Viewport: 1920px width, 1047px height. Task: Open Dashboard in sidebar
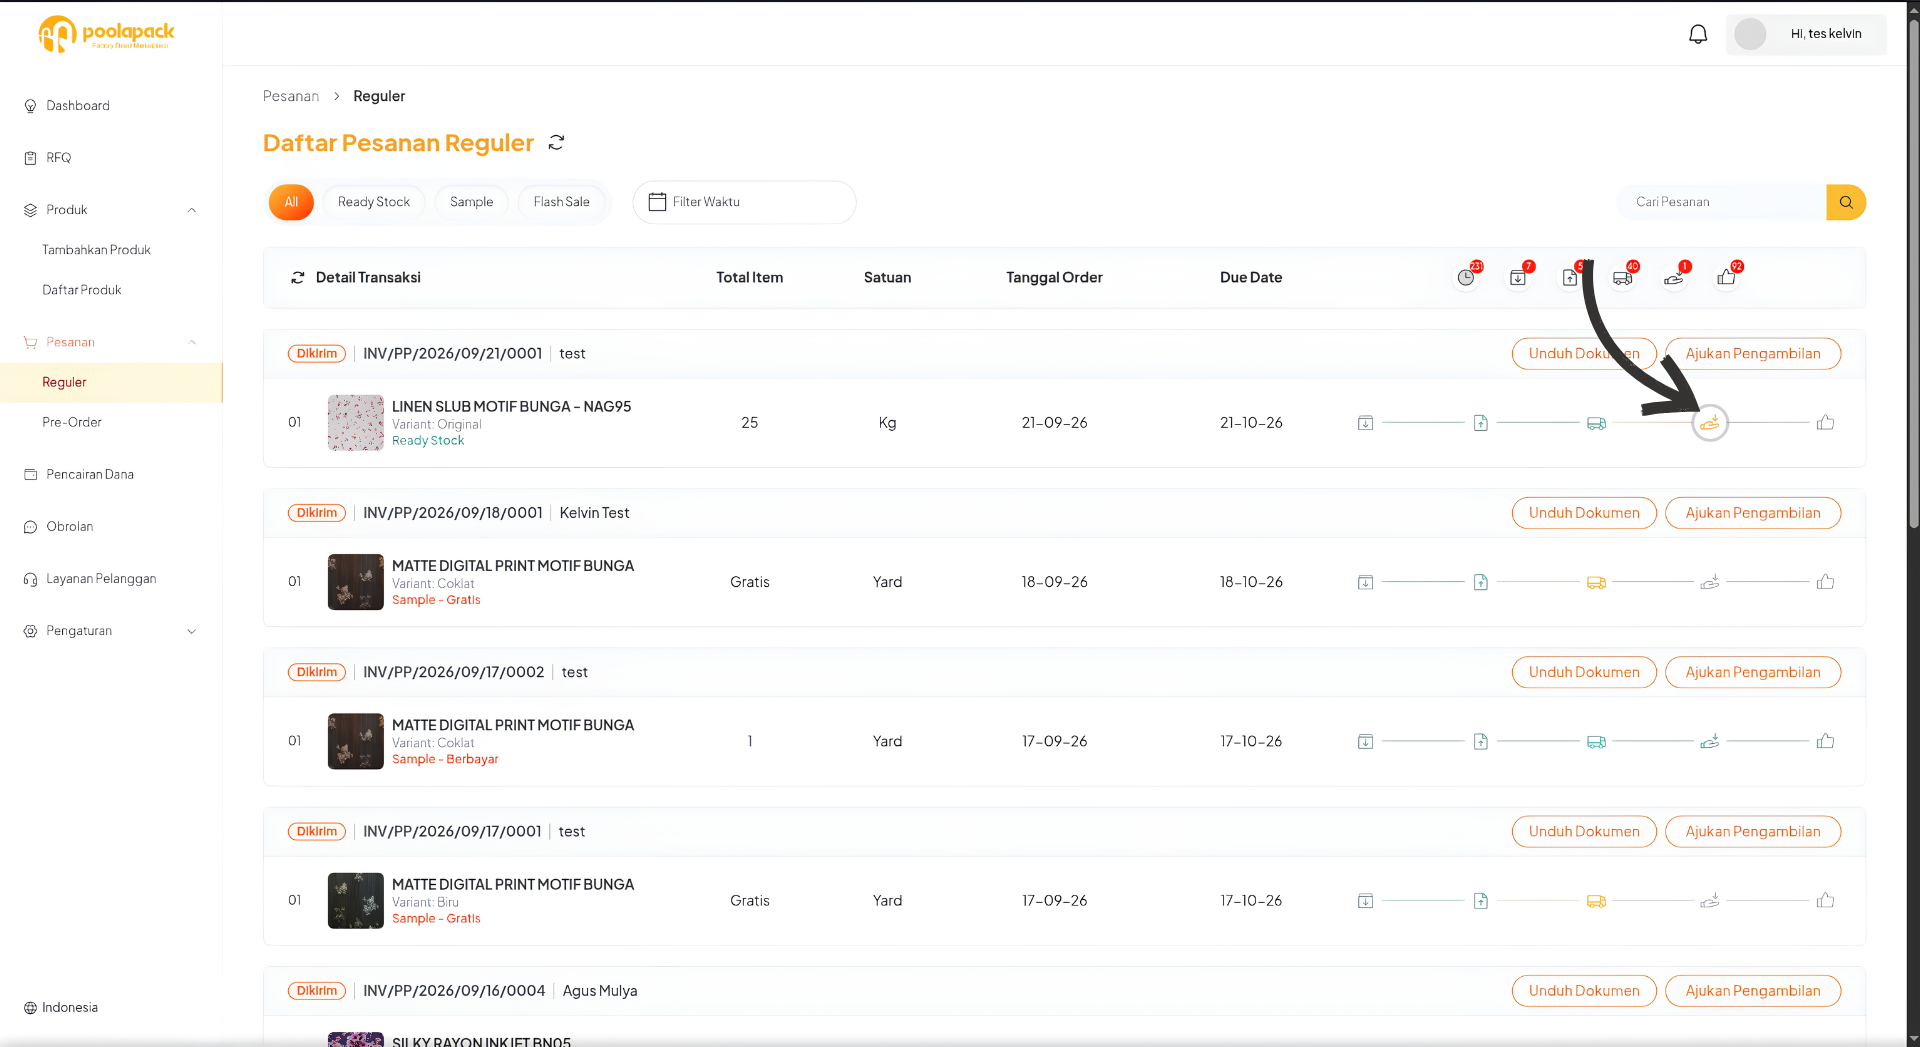pyautogui.click(x=78, y=106)
